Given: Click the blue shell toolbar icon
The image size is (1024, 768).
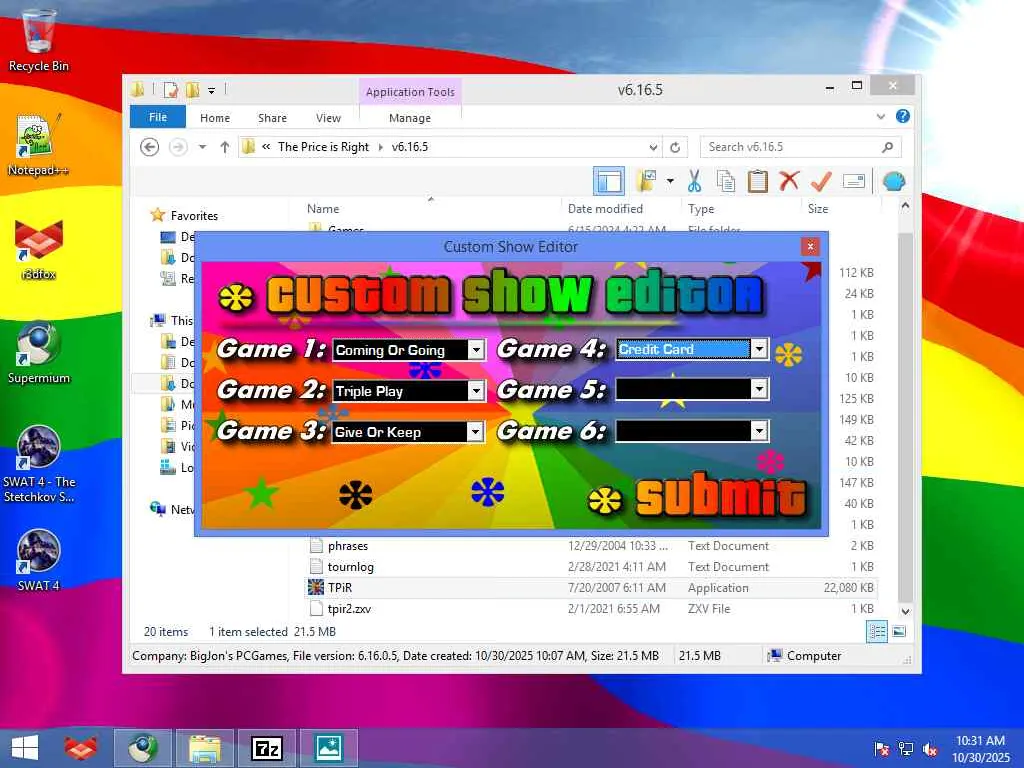Looking at the screenshot, I should [x=893, y=181].
